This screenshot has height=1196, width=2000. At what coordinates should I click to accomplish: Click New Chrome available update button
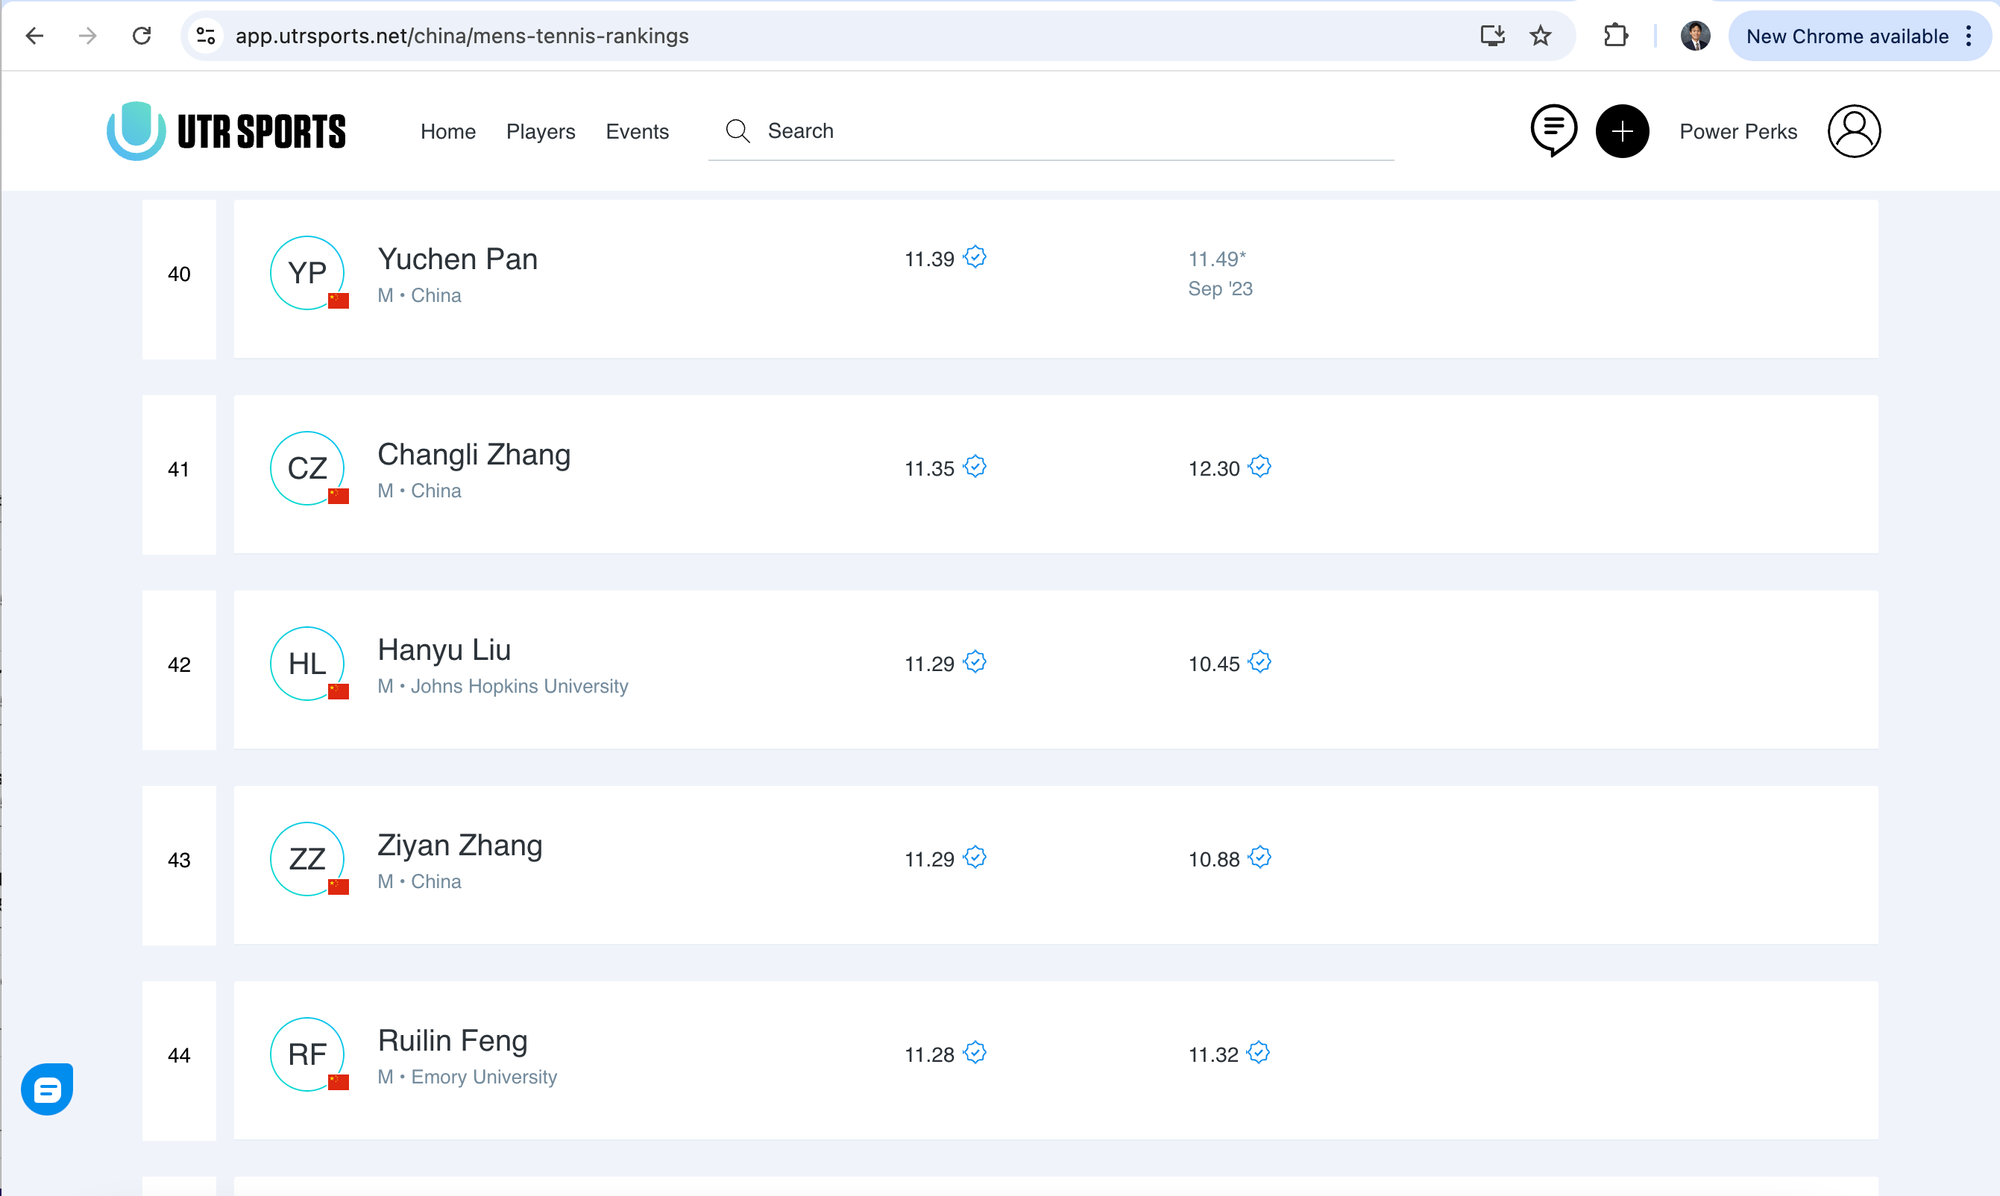[x=1846, y=36]
